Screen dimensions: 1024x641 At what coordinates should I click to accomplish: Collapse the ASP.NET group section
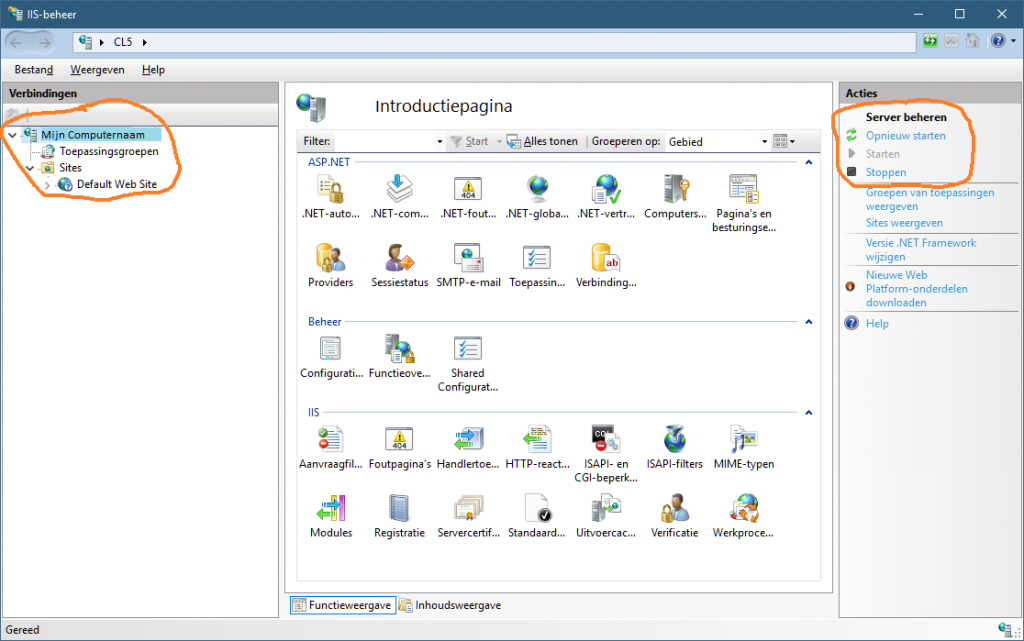coord(808,161)
